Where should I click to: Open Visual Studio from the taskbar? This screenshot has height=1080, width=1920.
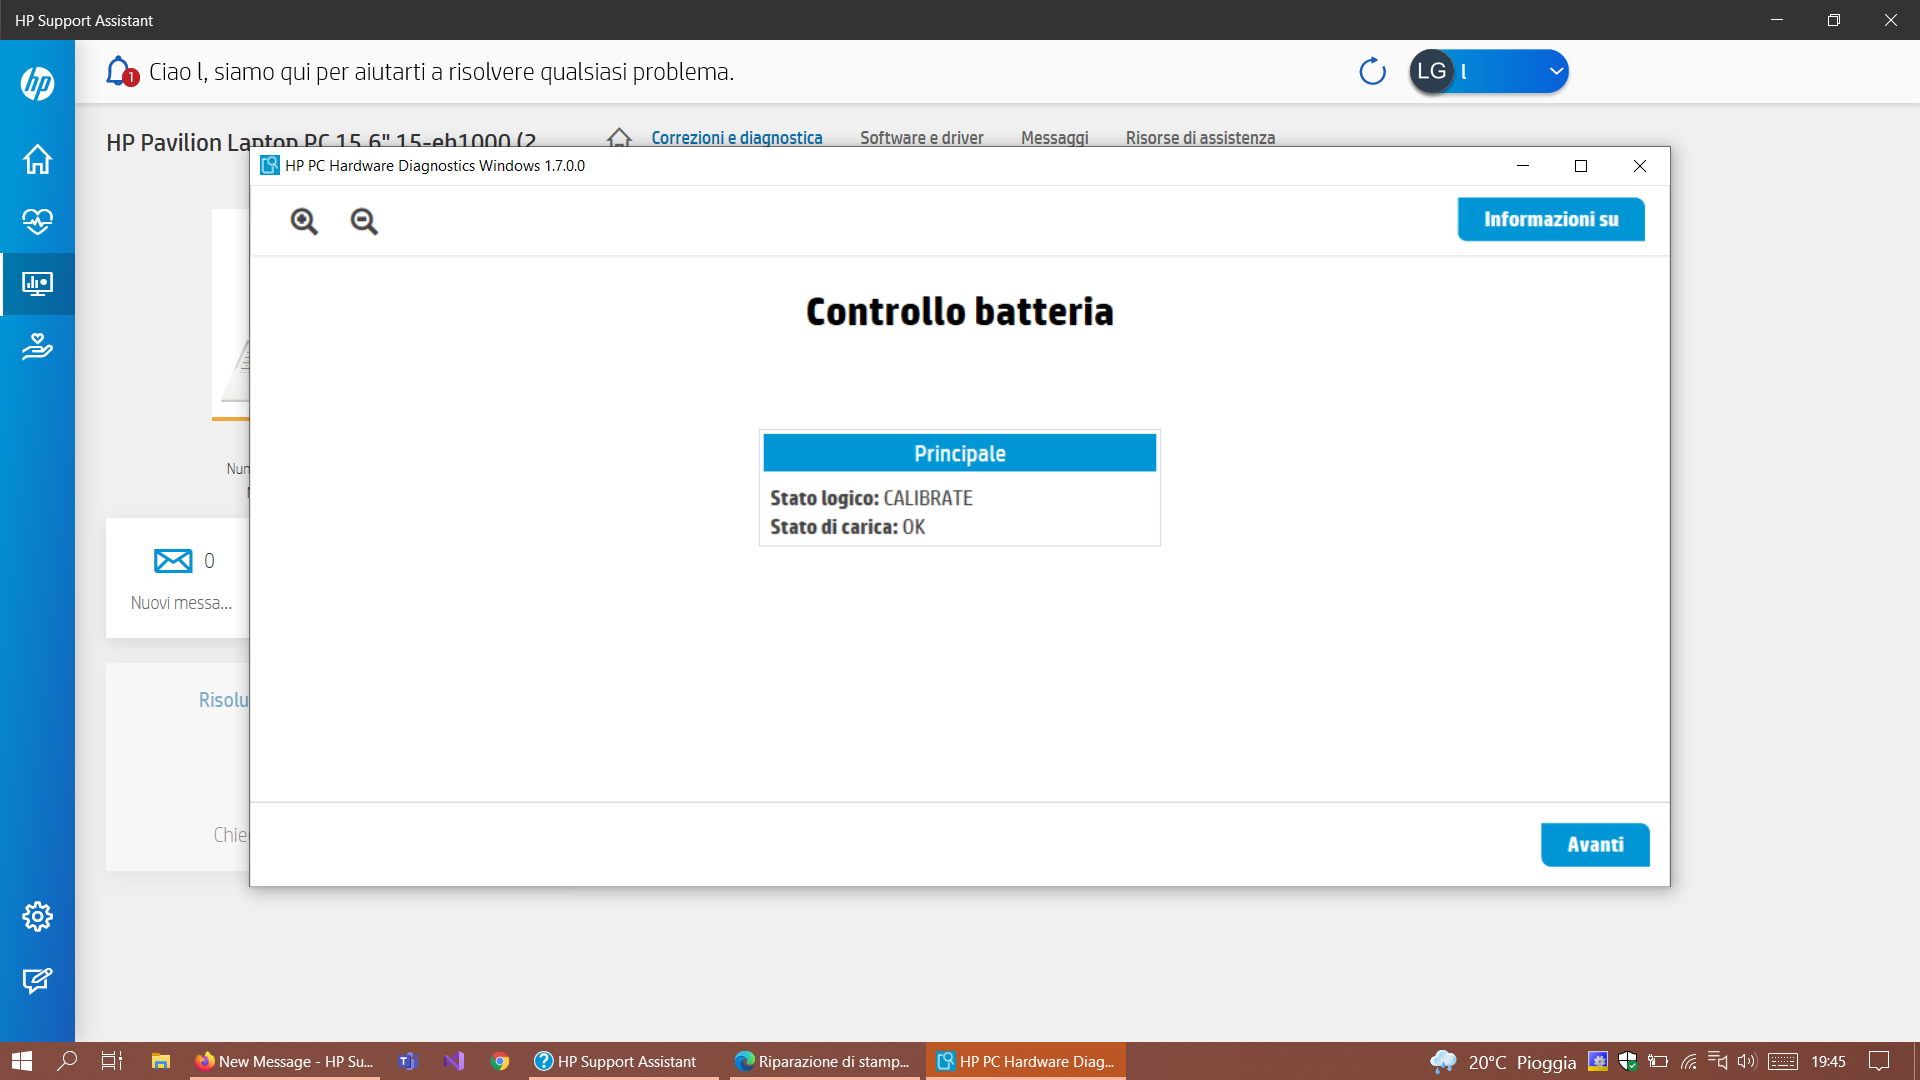454,1061
